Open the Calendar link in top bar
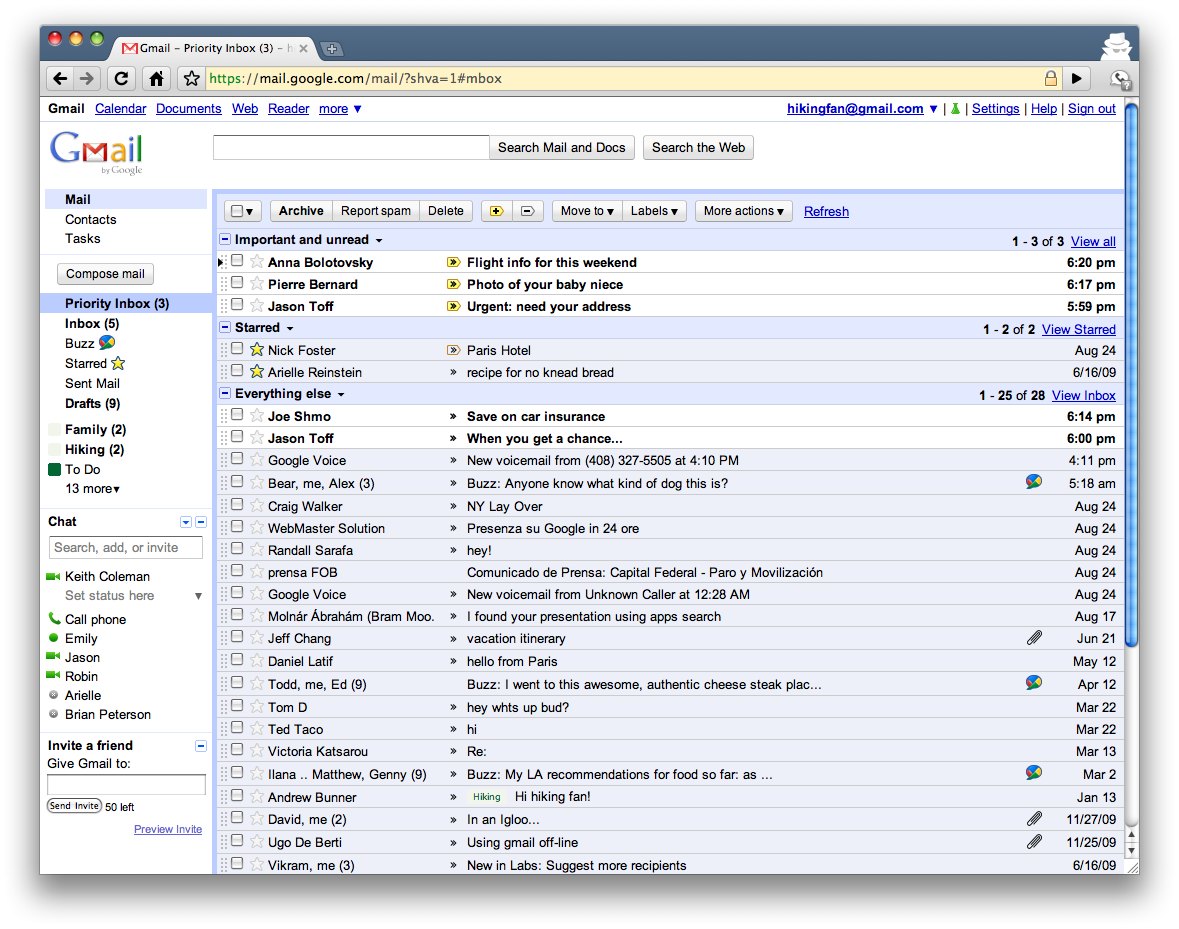The image size is (1179, 929). [x=120, y=109]
